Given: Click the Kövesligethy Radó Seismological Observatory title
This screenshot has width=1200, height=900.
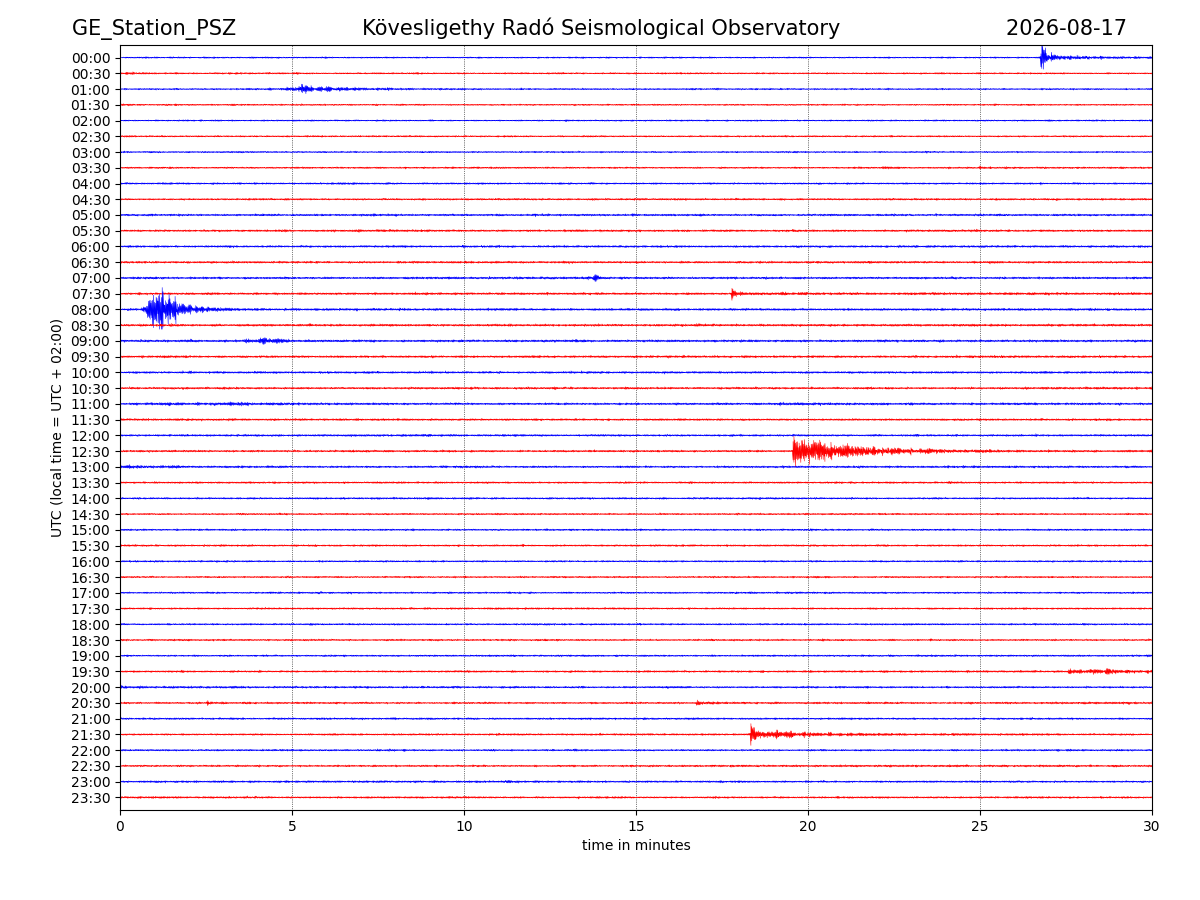Looking at the screenshot, I should 601,28.
